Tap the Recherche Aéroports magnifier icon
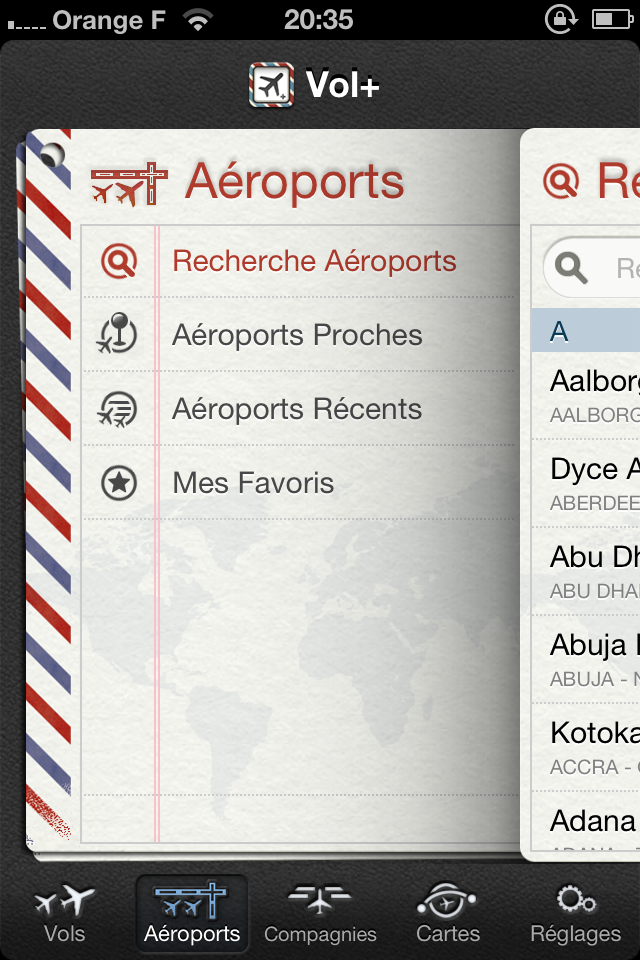The height and width of the screenshot is (960, 640). 119,262
